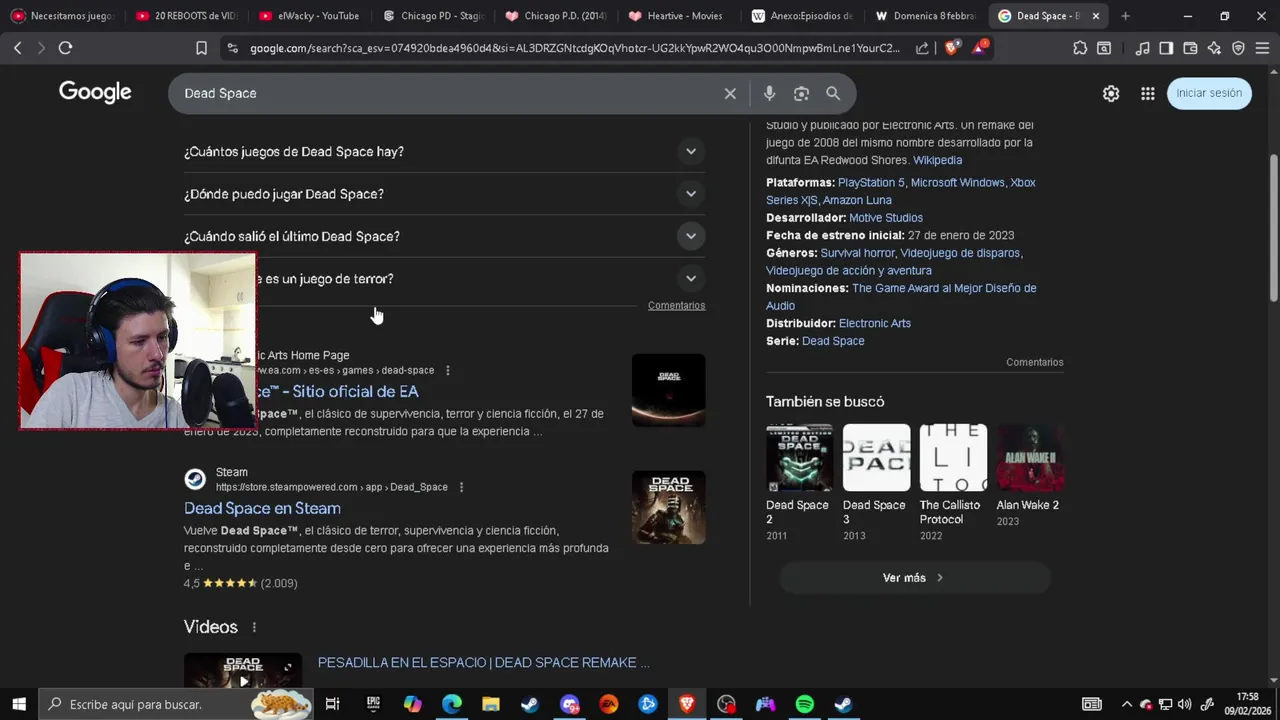Open the new tab plus button
The width and height of the screenshot is (1280, 720).
click(x=1125, y=16)
